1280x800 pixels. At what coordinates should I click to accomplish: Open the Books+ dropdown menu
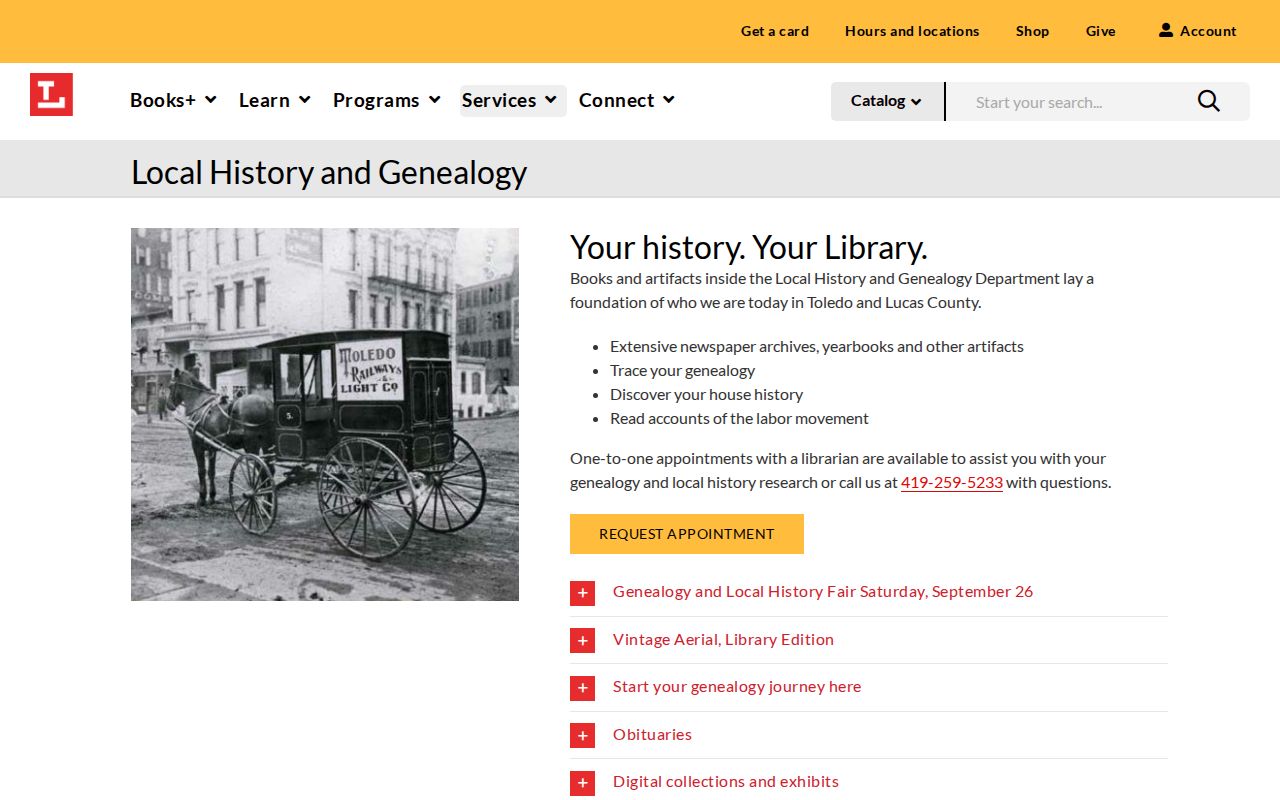(x=173, y=100)
